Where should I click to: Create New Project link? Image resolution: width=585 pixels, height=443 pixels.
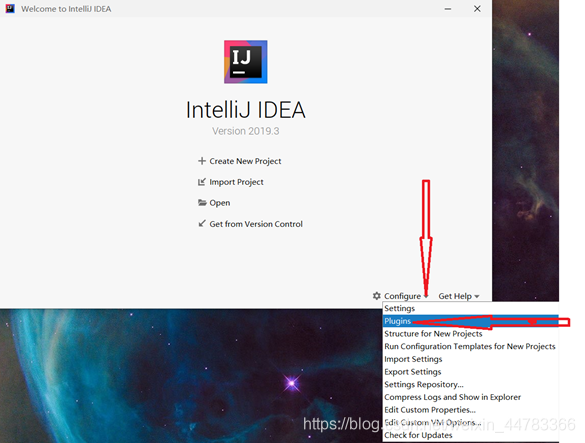(x=245, y=161)
